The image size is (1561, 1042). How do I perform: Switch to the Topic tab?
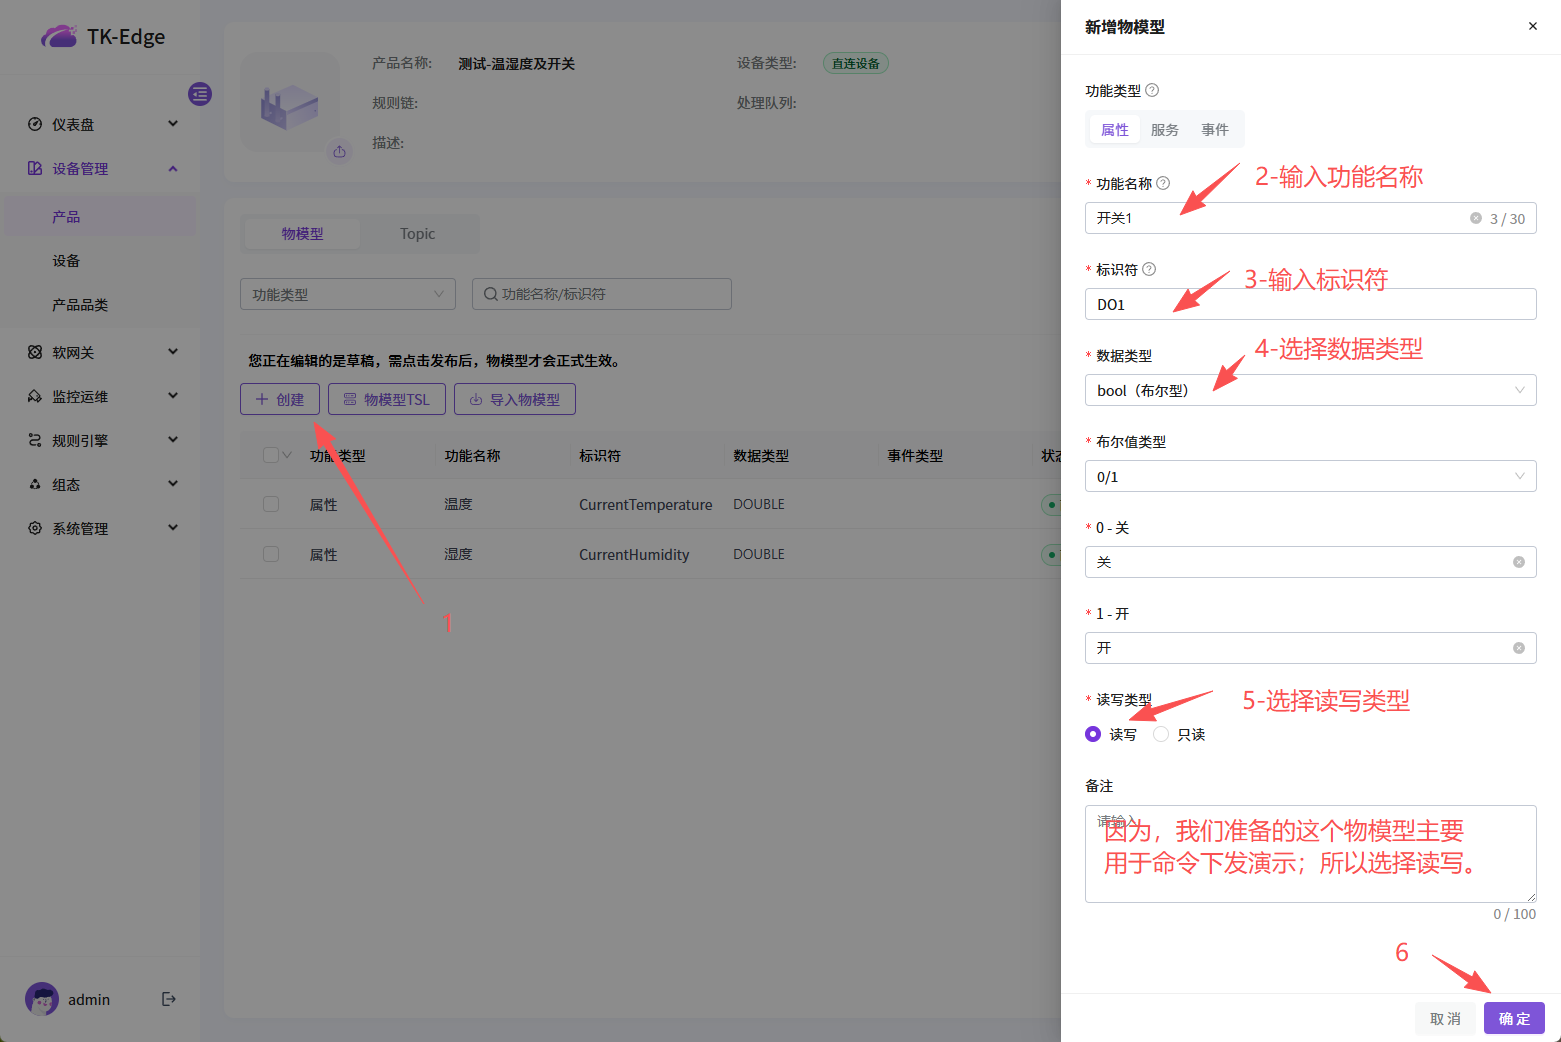point(417,234)
